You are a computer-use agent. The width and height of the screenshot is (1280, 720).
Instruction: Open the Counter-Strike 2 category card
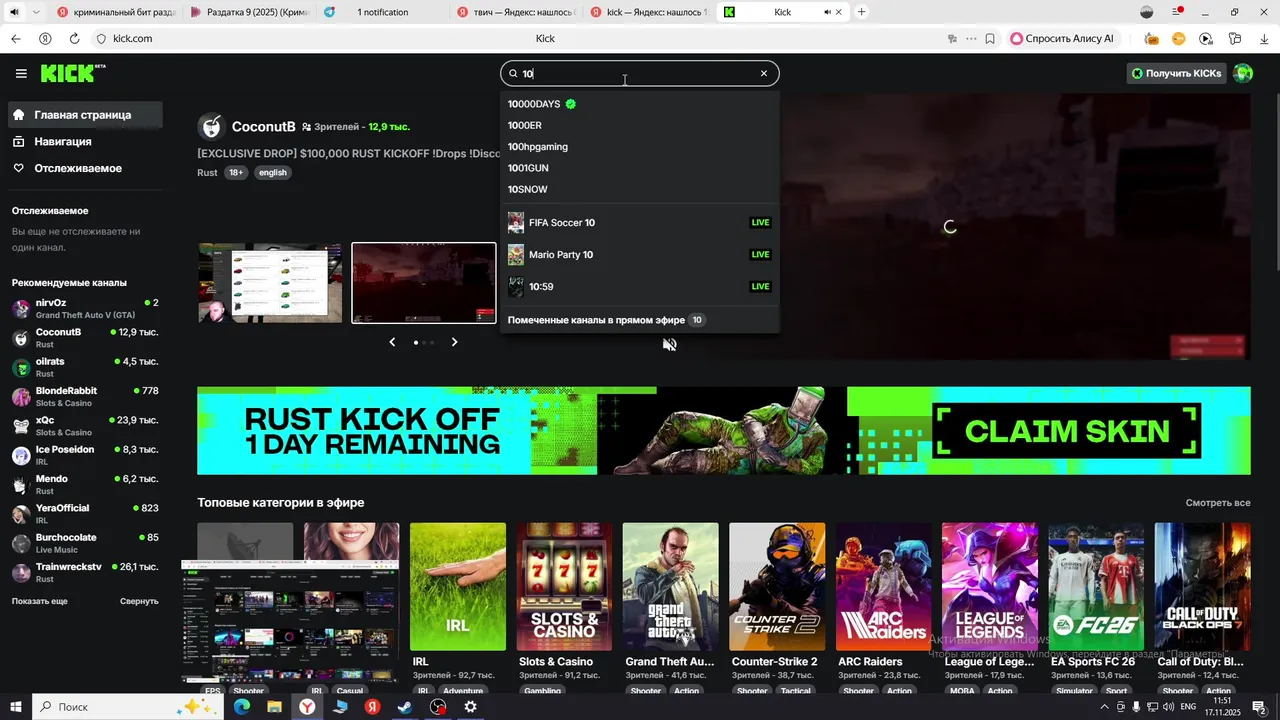pos(777,587)
